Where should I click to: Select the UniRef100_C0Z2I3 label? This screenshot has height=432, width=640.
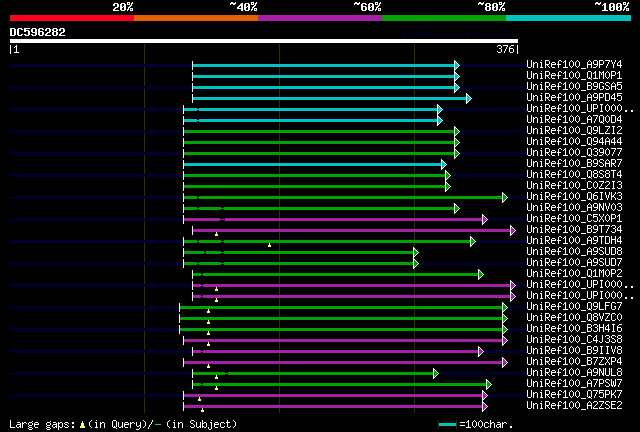pyautogui.click(x=574, y=186)
